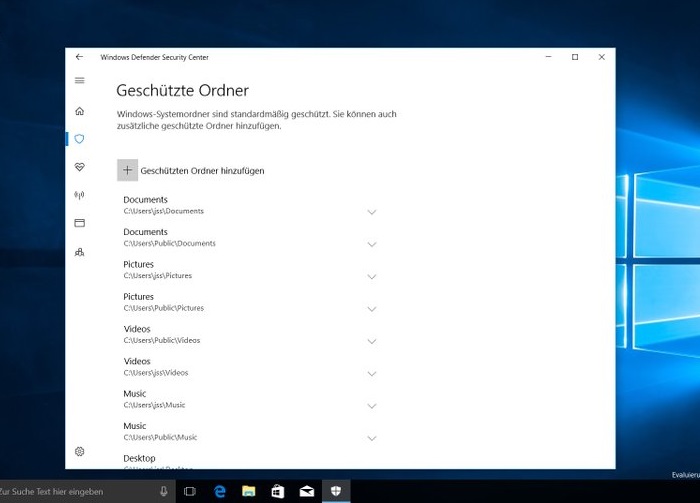This screenshot has width=700, height=503.
Task: Go to Home in sidebar
Action: [79, 111]
